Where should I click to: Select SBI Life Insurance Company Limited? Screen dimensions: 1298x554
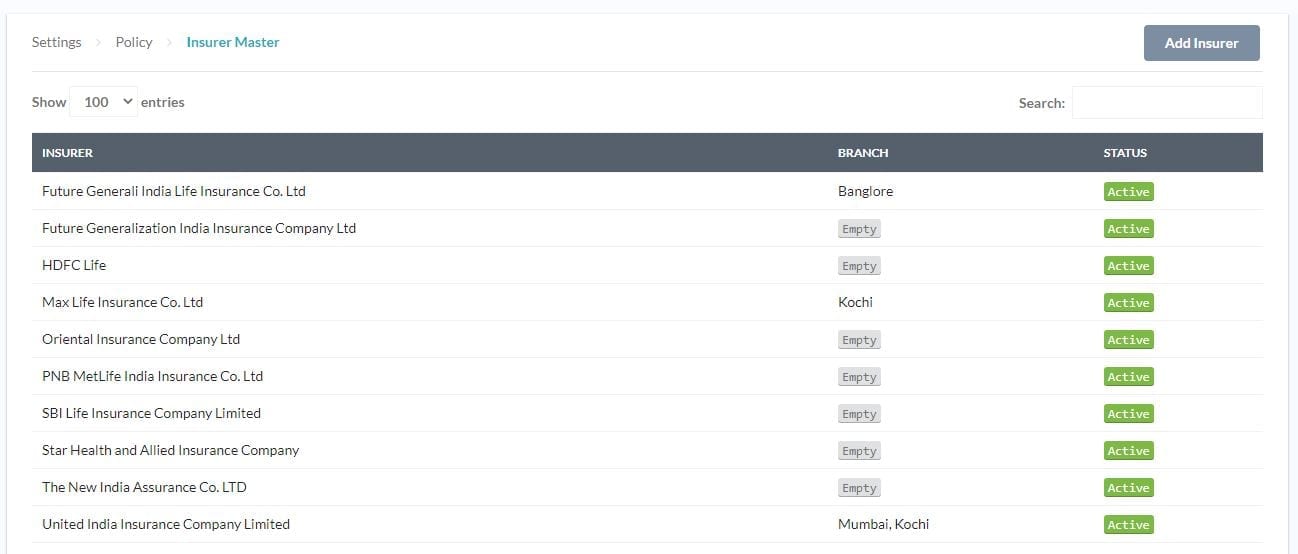point(151,413)
